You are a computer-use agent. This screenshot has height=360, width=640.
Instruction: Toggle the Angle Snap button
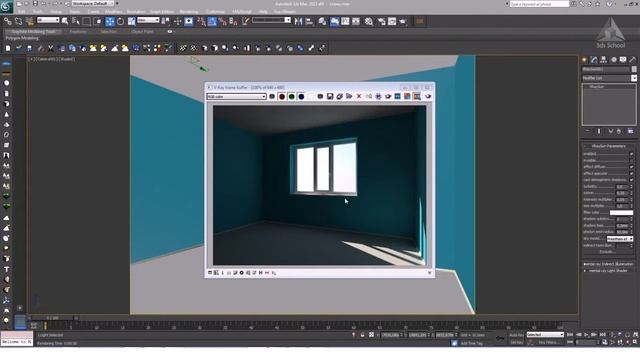(212, 21)
